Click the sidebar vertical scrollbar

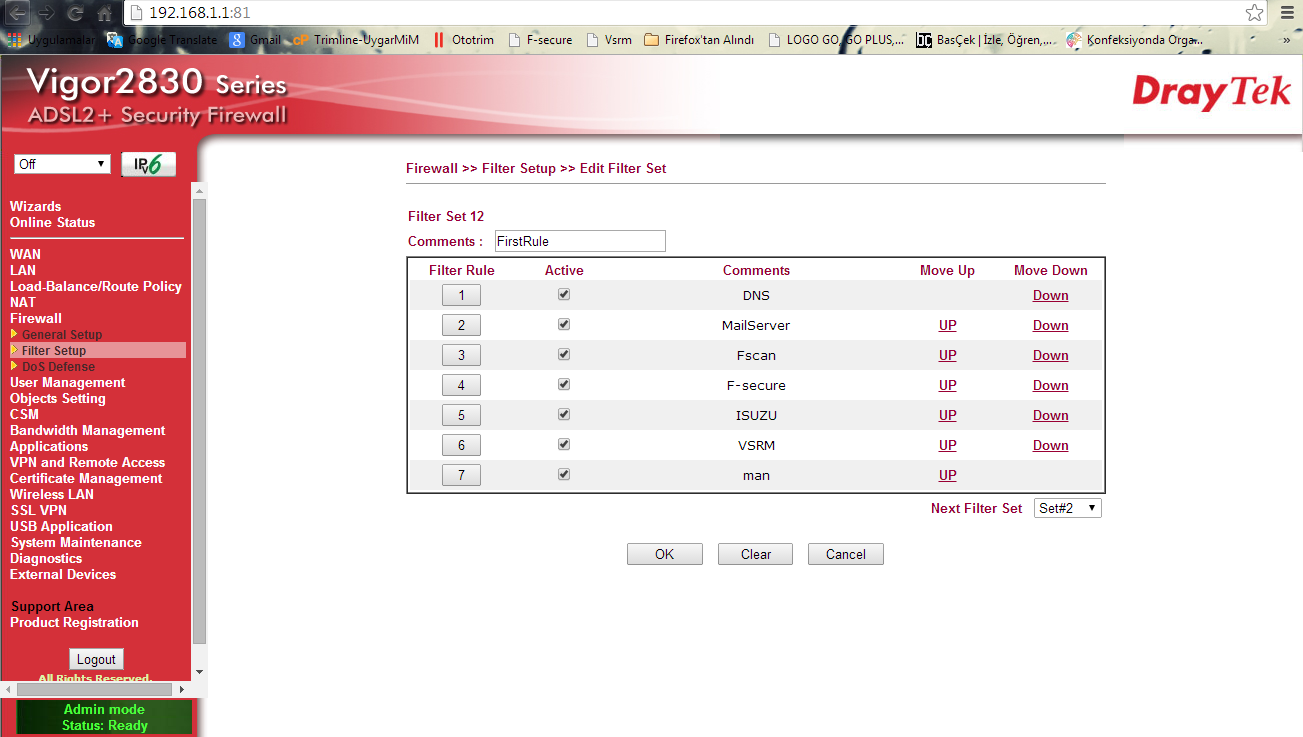pyautogui.click(x=199, y=420)
